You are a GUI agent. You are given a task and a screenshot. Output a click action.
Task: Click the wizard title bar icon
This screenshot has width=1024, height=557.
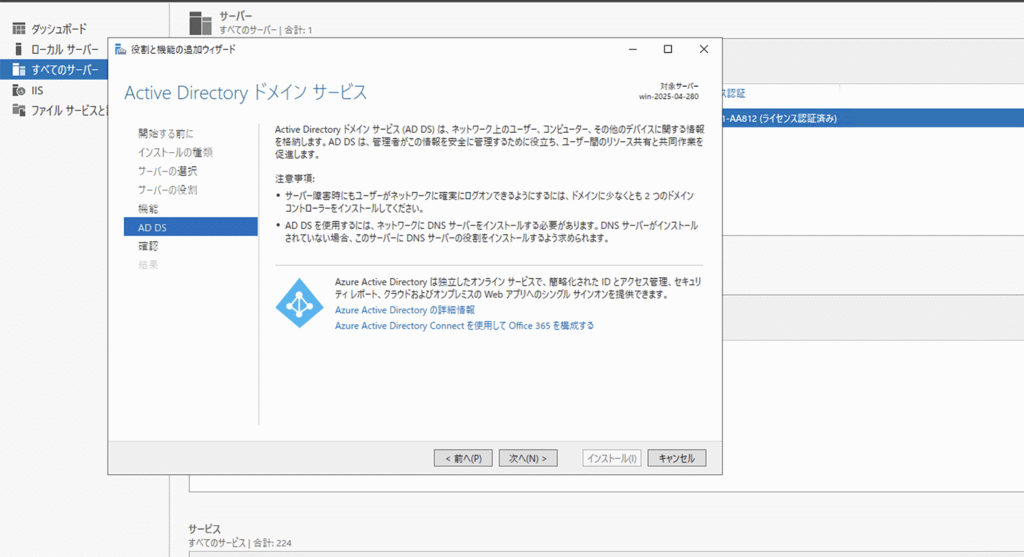coord(120,50)
